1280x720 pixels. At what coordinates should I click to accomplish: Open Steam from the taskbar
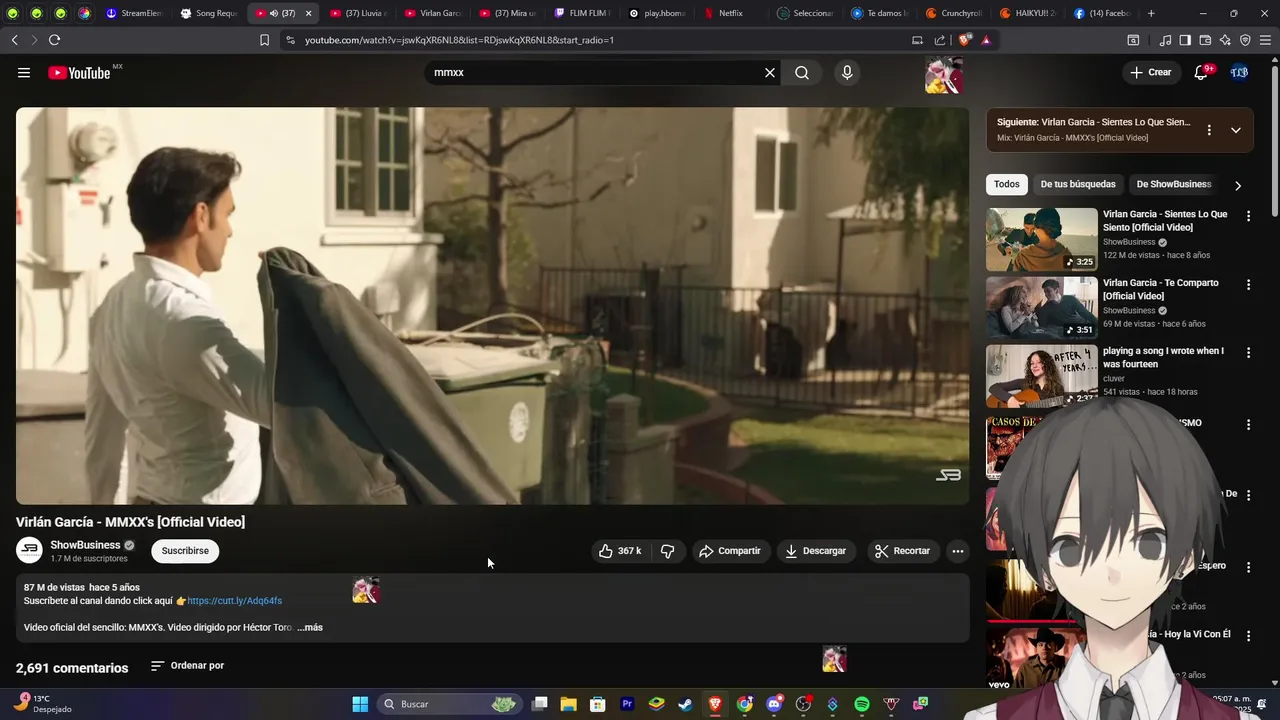point(685,704)
